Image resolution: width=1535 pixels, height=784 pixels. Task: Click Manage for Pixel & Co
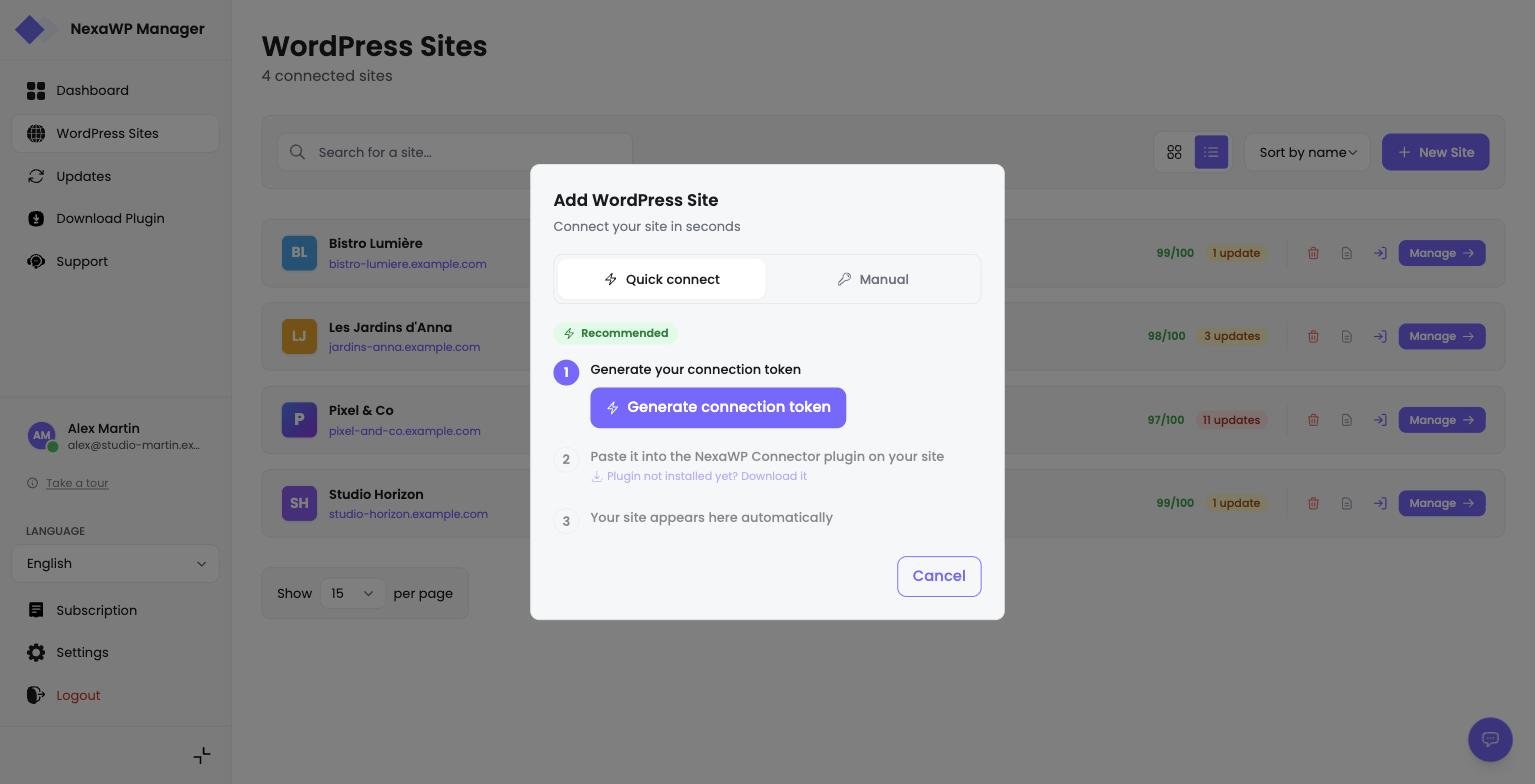1442,420
